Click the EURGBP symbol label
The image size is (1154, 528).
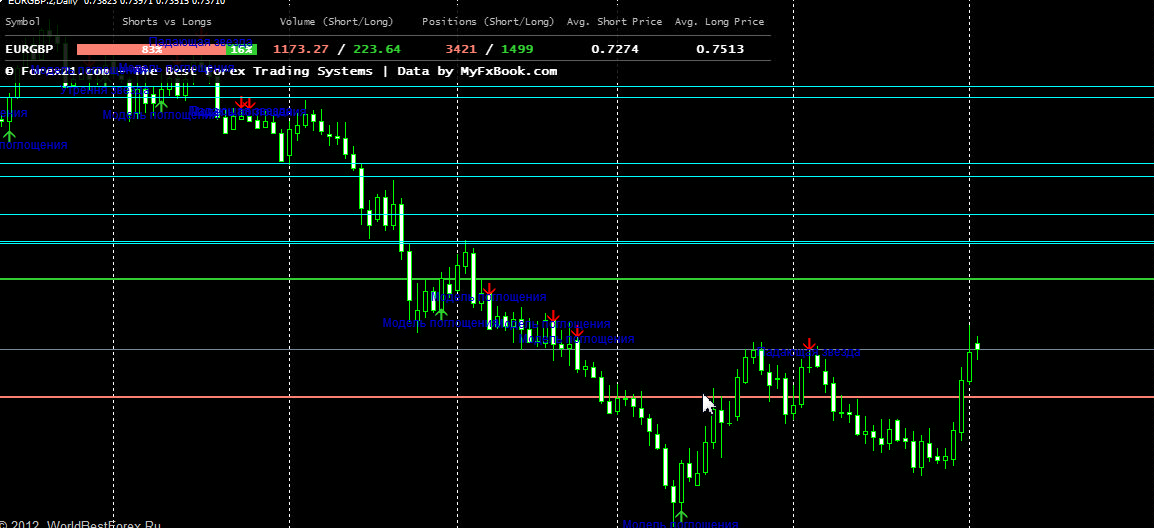[27, 49]
